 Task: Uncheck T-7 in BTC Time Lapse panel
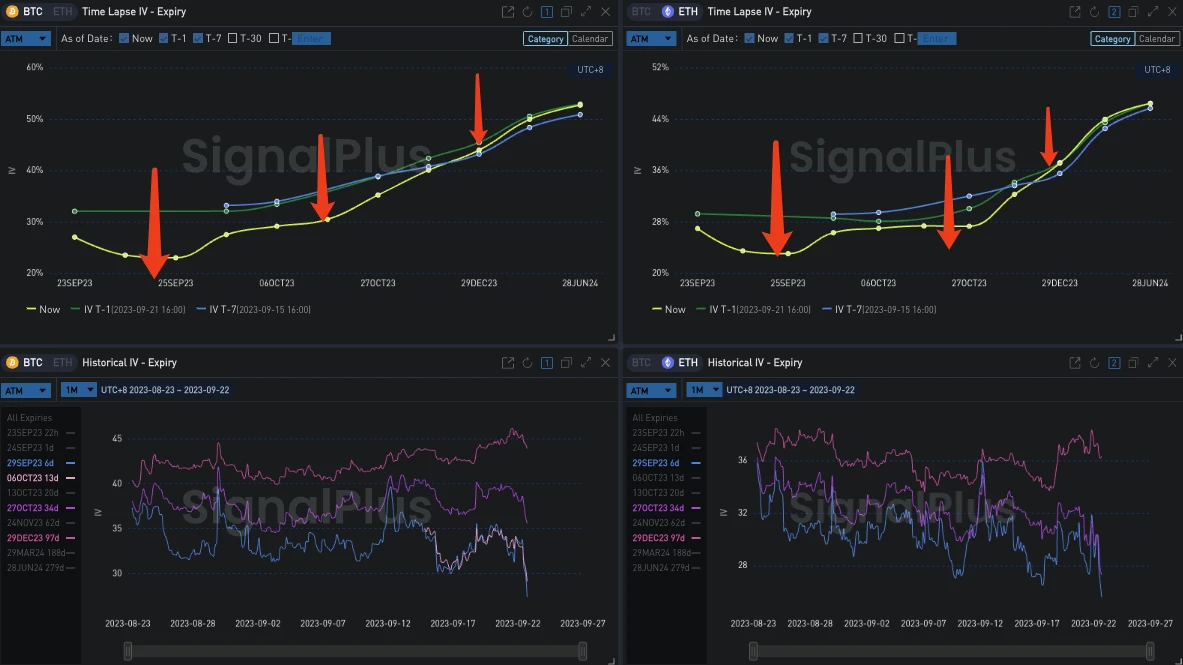click(x=198, y=38)
